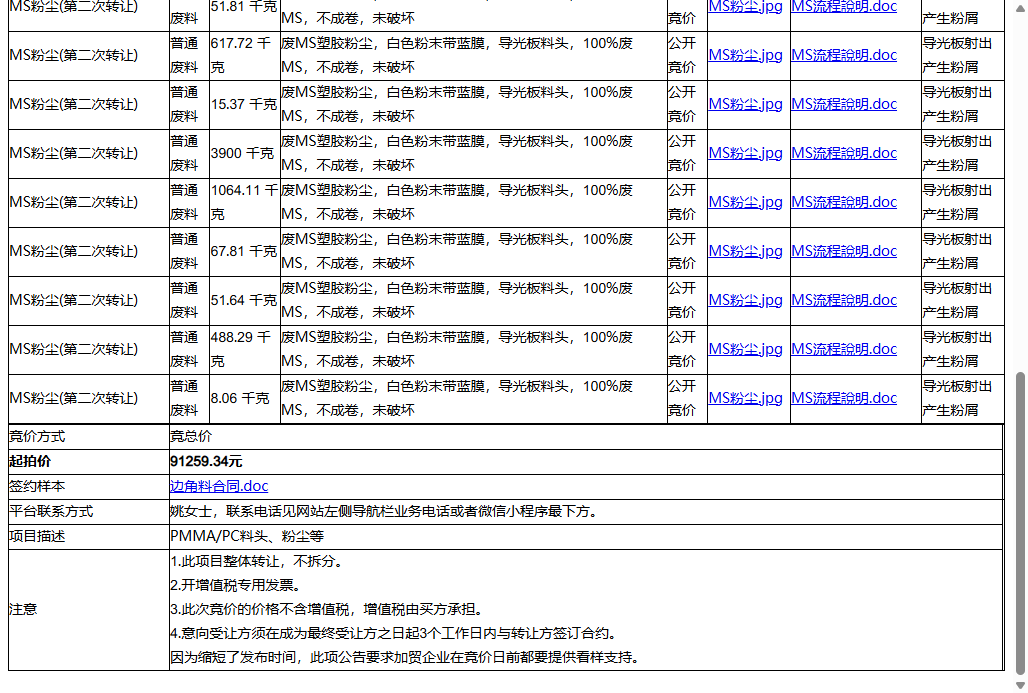Click the 废MS塑胶粉尘 description in 51.64 千克 row
This screenshot has width=1028, height=693.
click(458, 300)
